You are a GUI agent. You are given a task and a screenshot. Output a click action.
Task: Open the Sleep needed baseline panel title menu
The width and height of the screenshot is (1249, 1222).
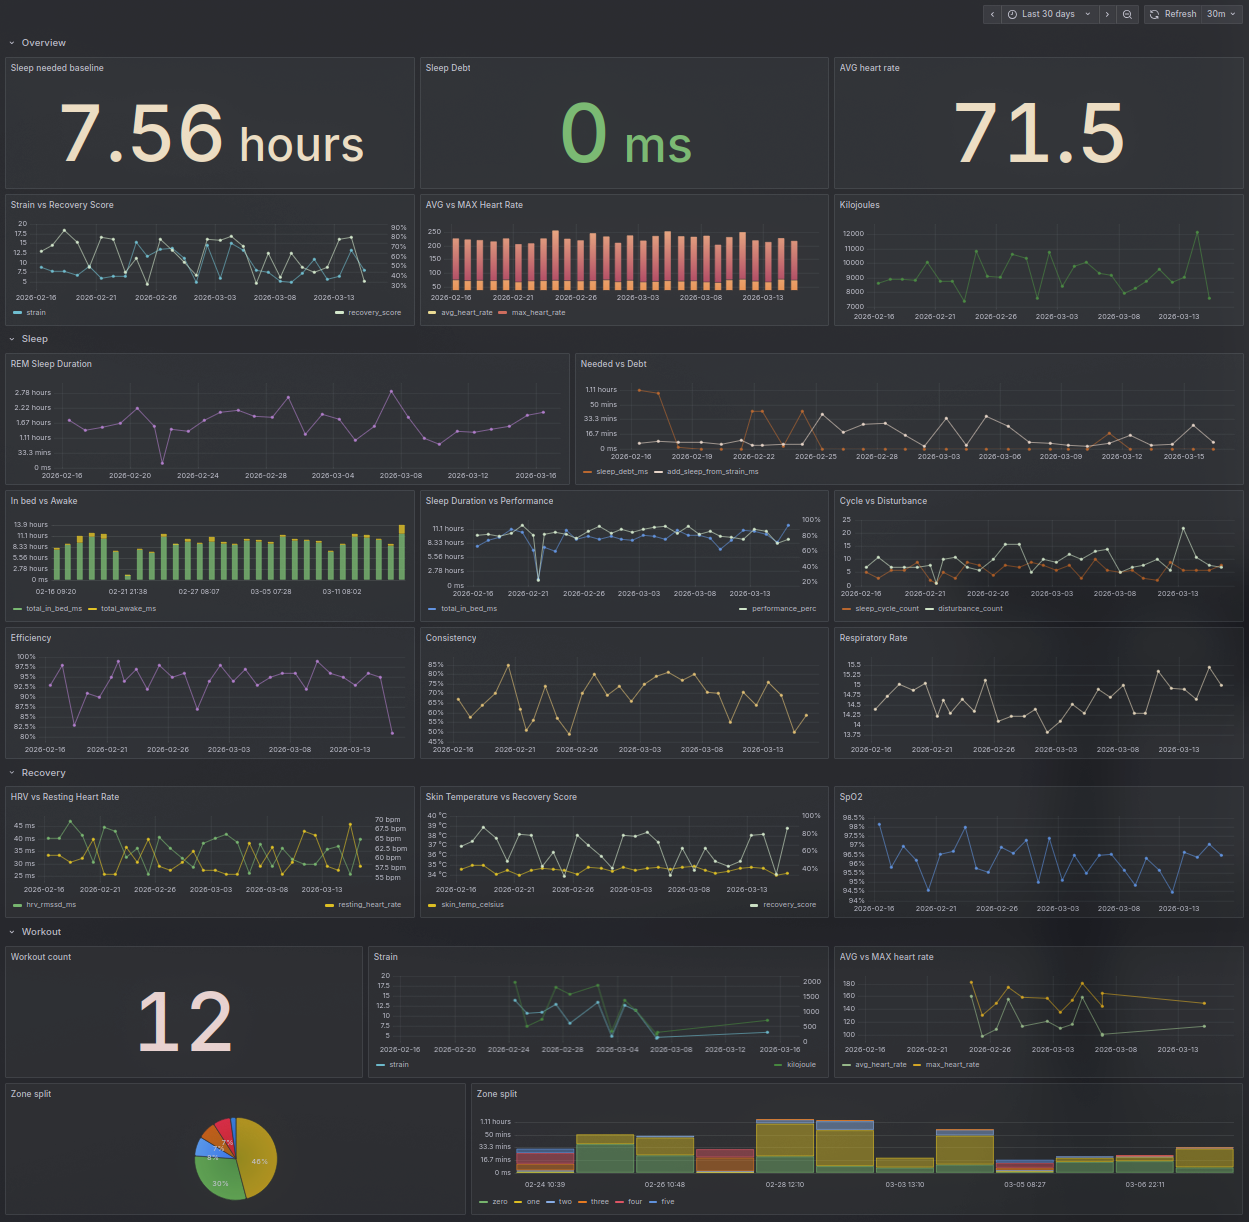tap(57, 68)
